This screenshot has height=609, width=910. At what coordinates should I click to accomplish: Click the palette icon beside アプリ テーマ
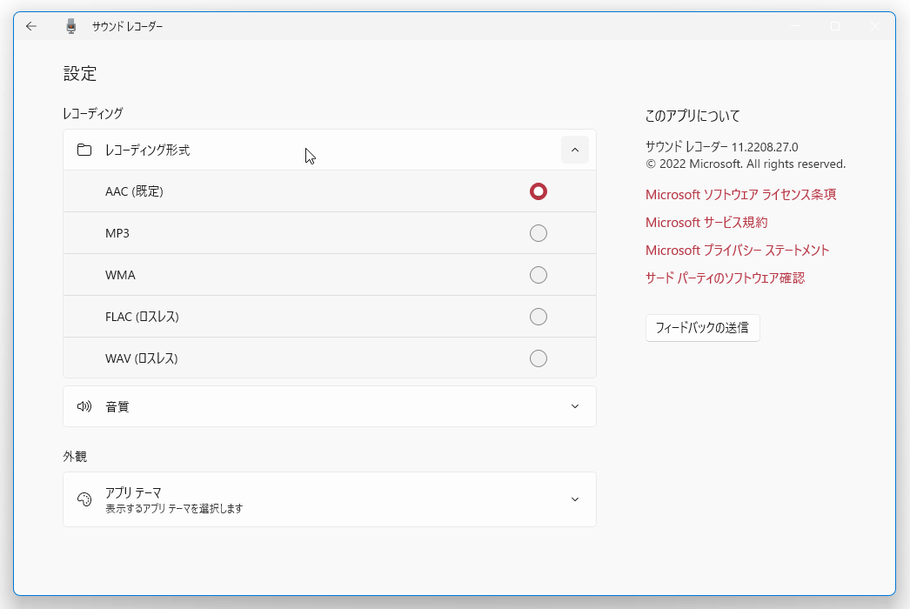coord(84,499)
